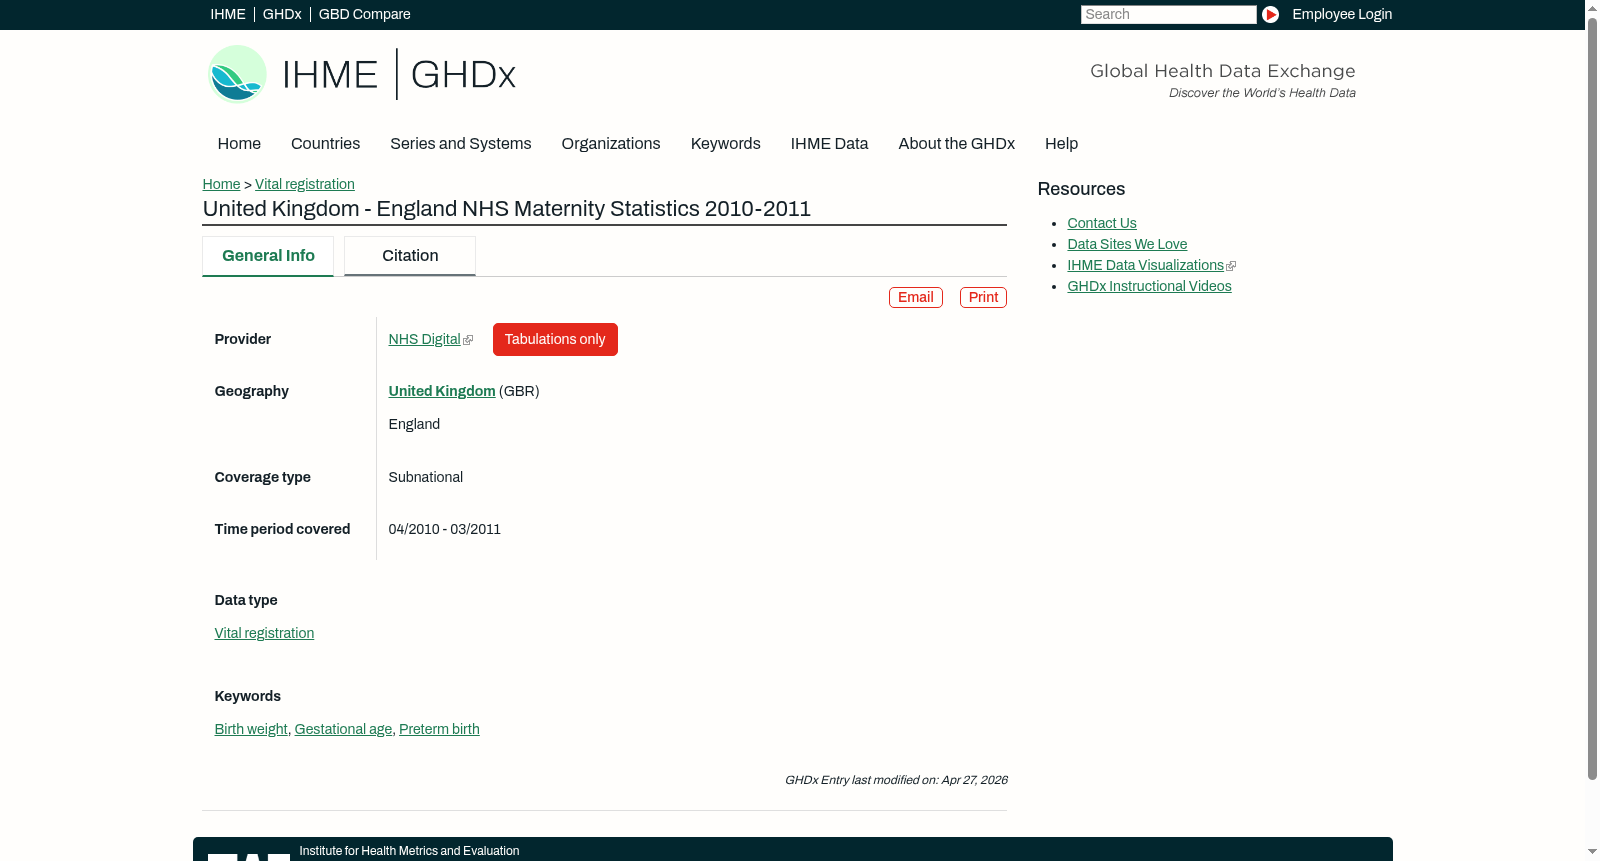Follow the Vital registration breadcrumb link
This screenshot has height=861, width=1600.
305,184
